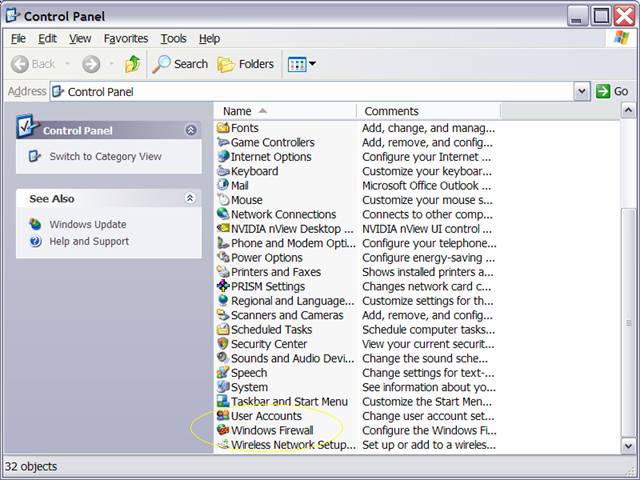Click the vertical scrollbar thumb
The width and height of the screenshot is (640, 480).
(628, 322)
